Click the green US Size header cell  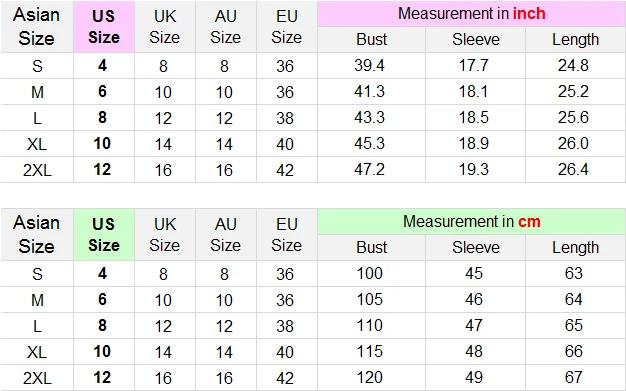point(104,234)
